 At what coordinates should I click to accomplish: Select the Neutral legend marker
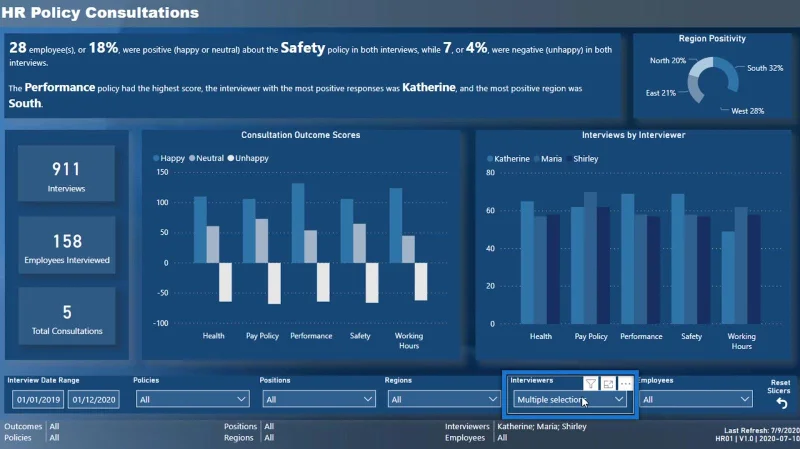[x=192, y=158]
